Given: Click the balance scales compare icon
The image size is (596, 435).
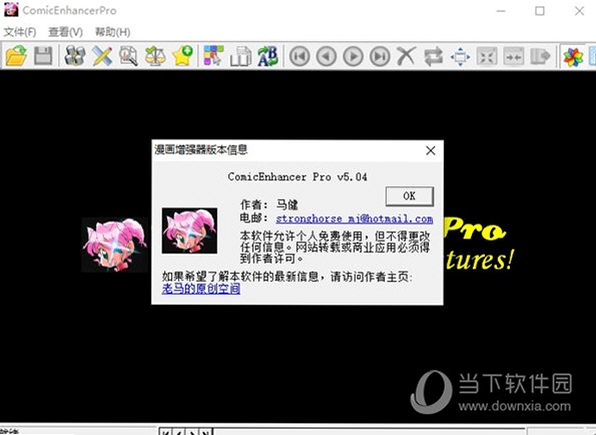Looking at the screenshot, I should [155, 56].
